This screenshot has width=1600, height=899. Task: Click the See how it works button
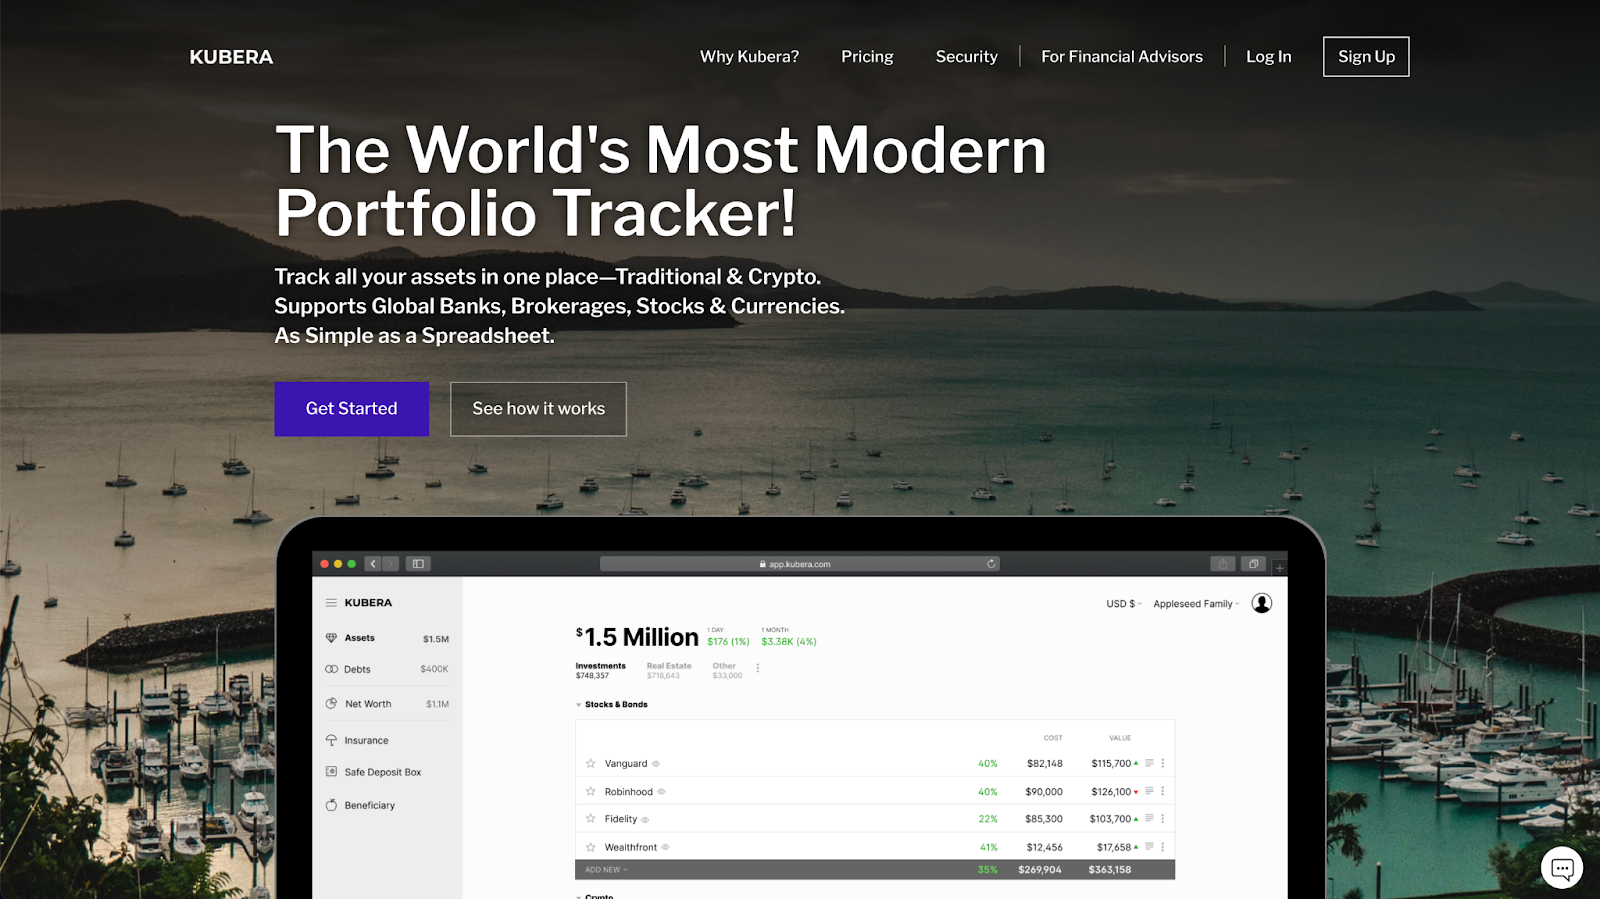[x=538, y=409]
